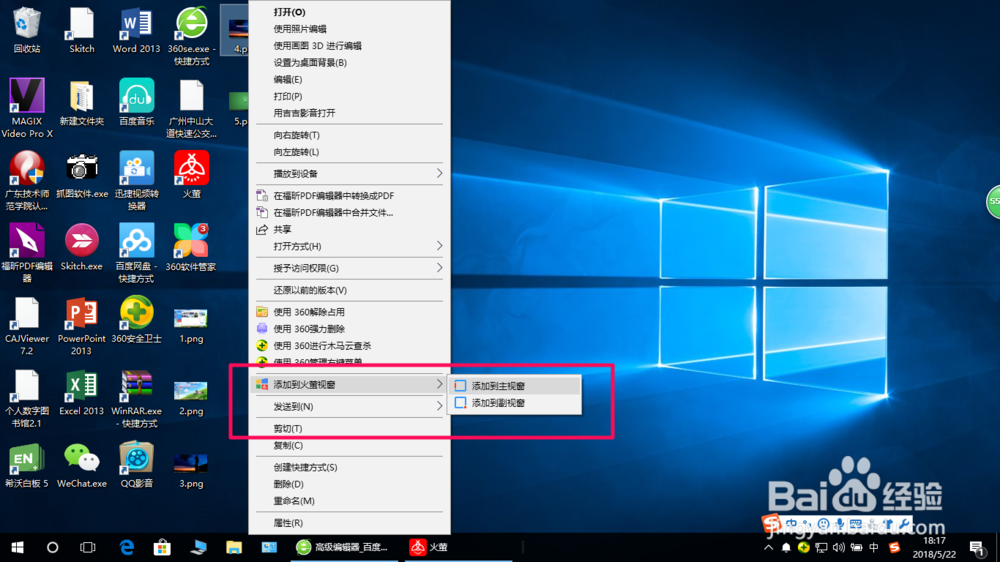The height and width of the screenshot is (562, 1000).
Task: Select the 迅捷视频转换器 desktop icon
Action: (136, 181)
